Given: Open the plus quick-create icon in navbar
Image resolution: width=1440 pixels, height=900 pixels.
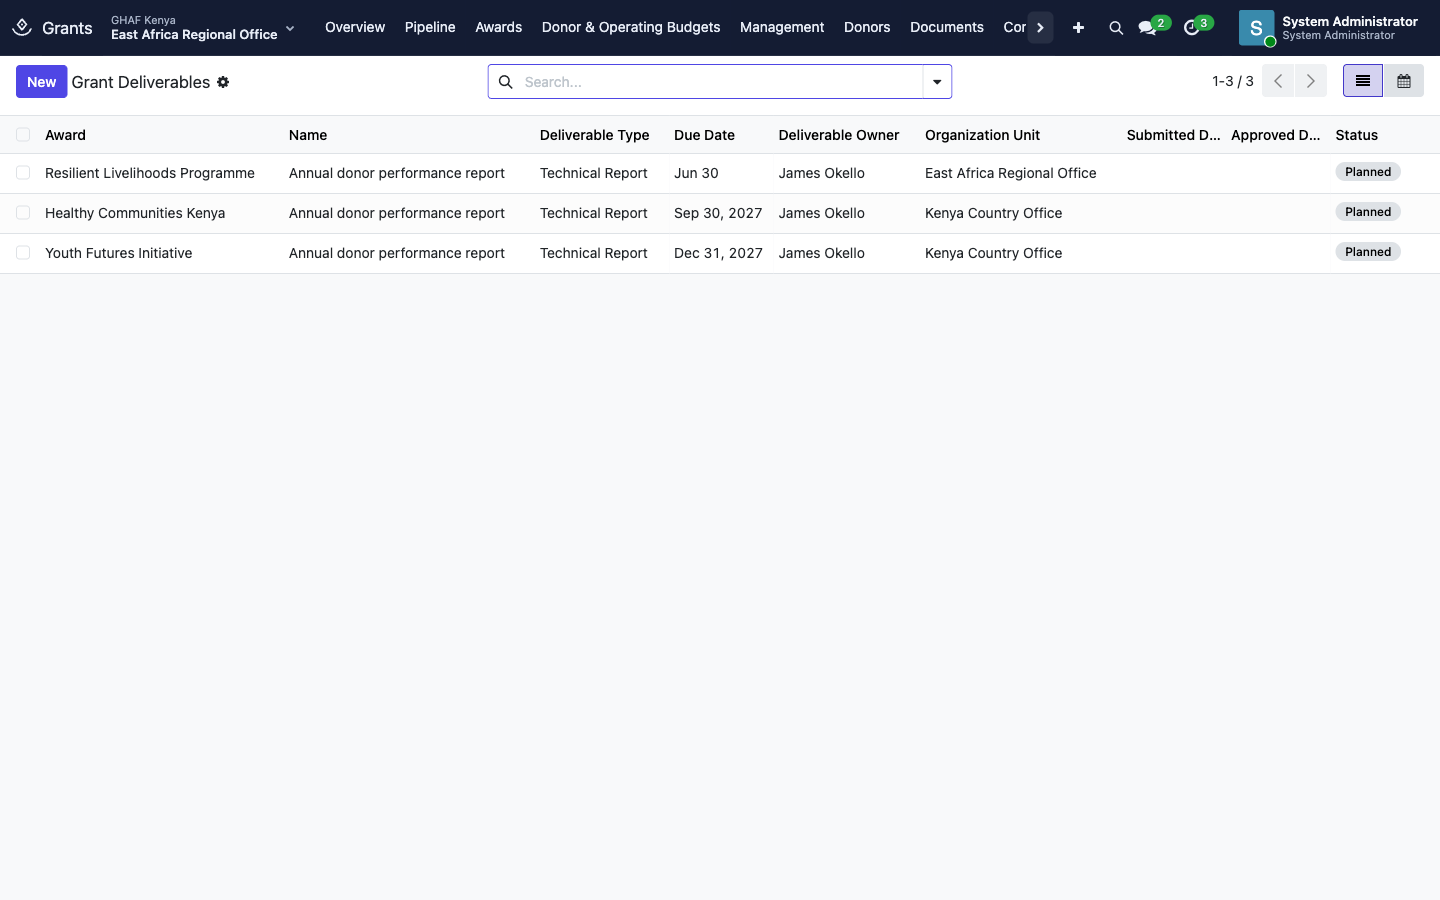Looking at the screenshot, I should click(1078, 28).
